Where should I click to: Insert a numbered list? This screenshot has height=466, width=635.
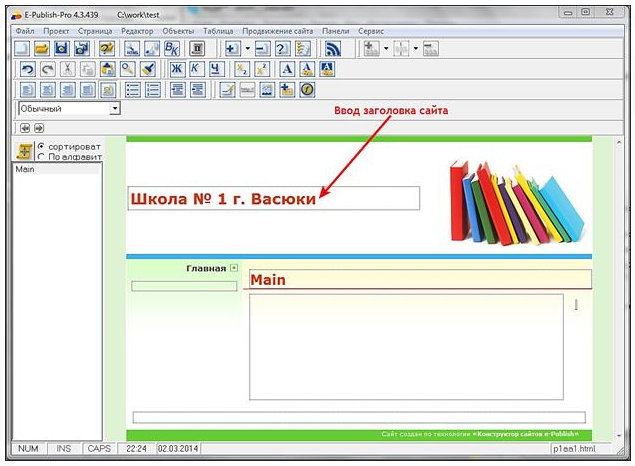(153, 90)
